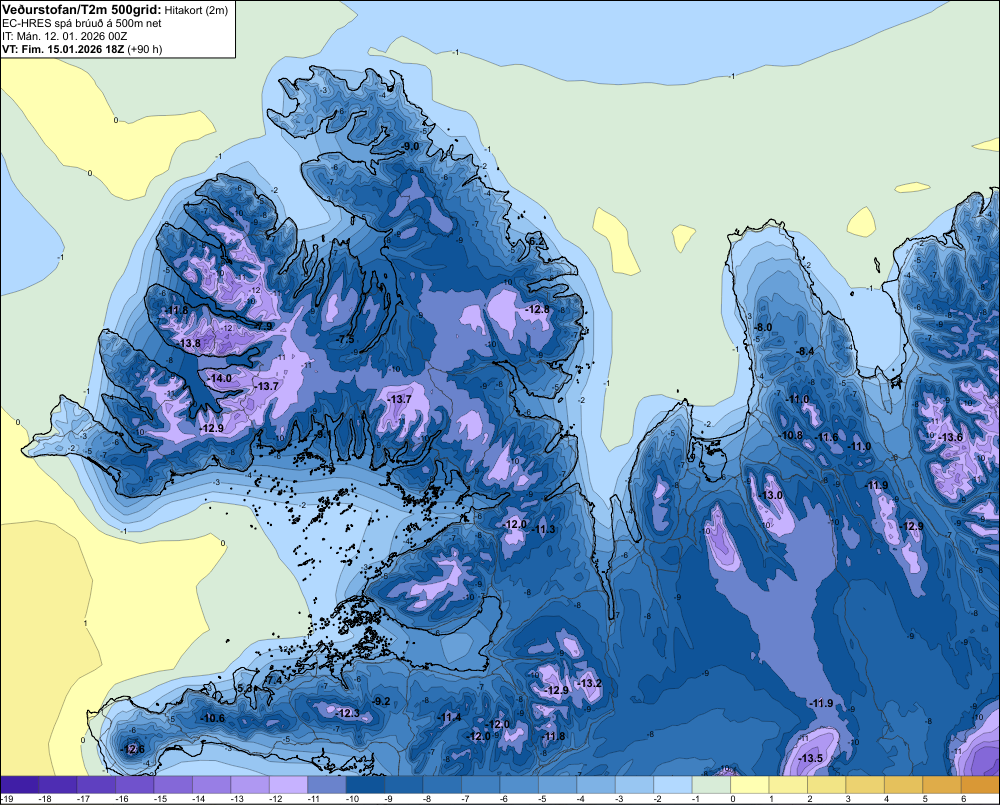The width and height of the screenshot is (1000, 805).
Task: Click the '-12.6' temperature label
Action: [x=133, y=749]
